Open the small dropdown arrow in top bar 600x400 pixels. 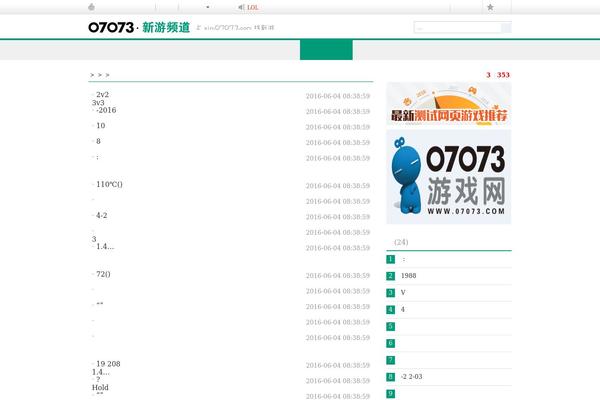click(x=207, y=7)
